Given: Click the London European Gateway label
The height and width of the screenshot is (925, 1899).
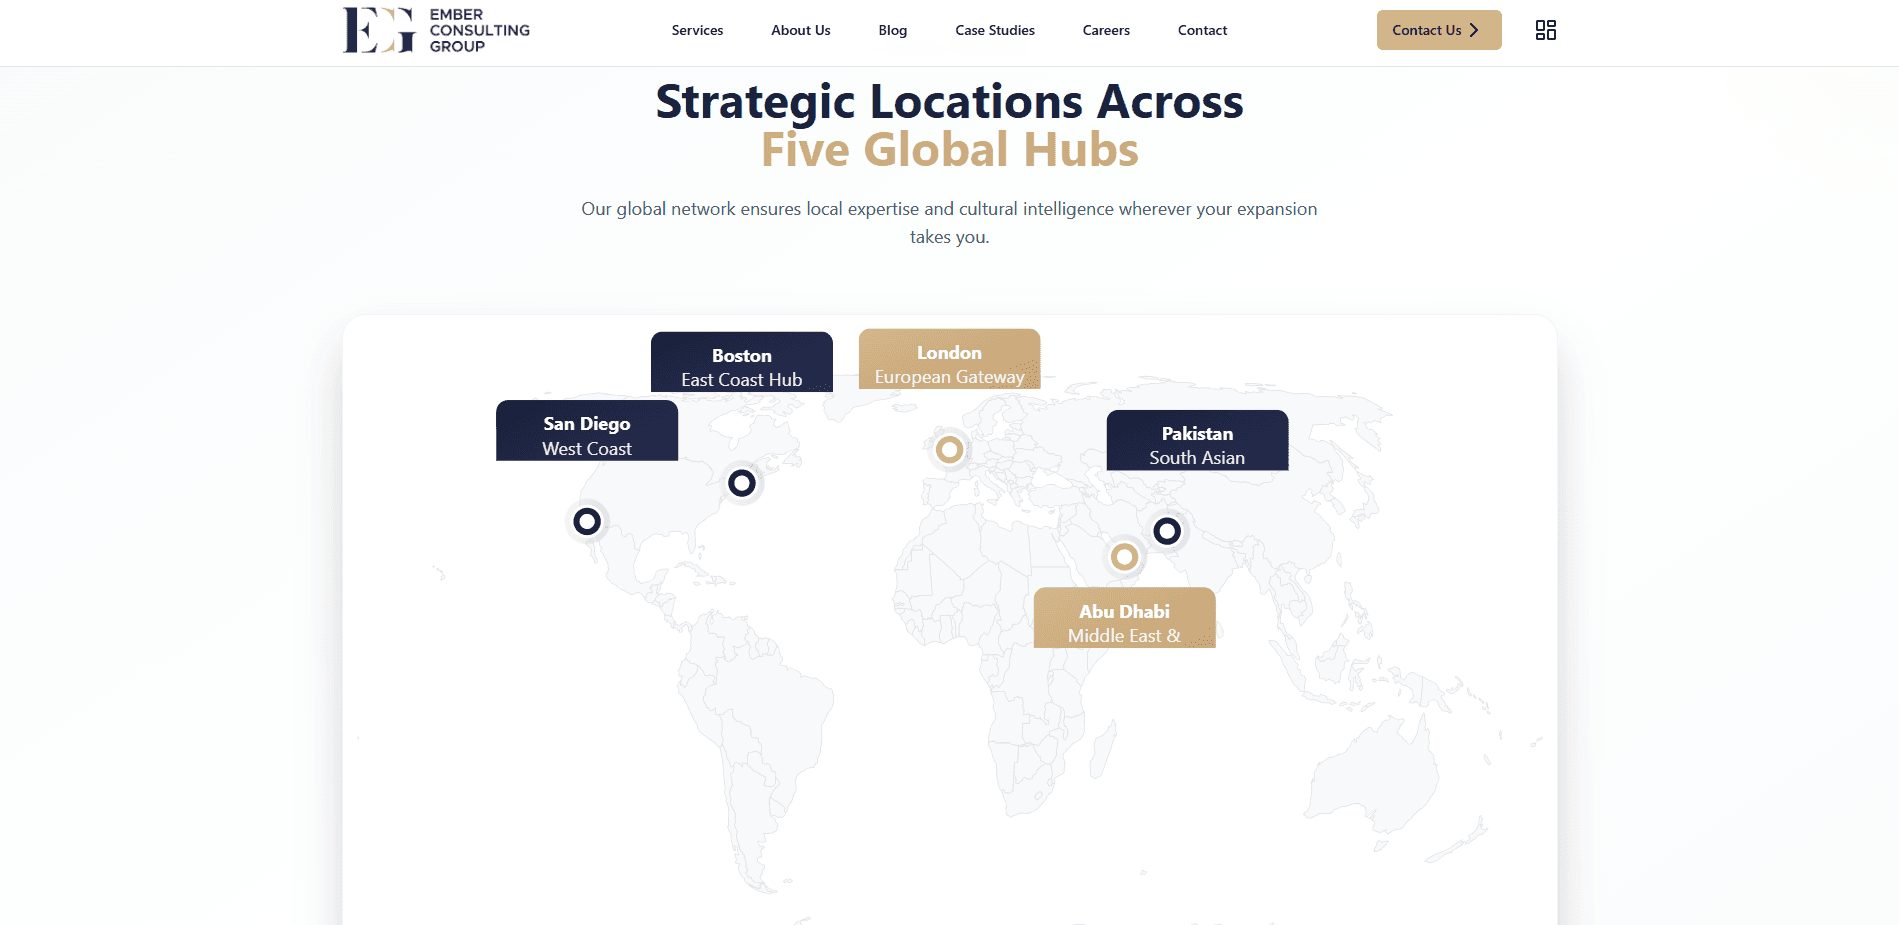Looking at the screenshot, I should [949, 359].
